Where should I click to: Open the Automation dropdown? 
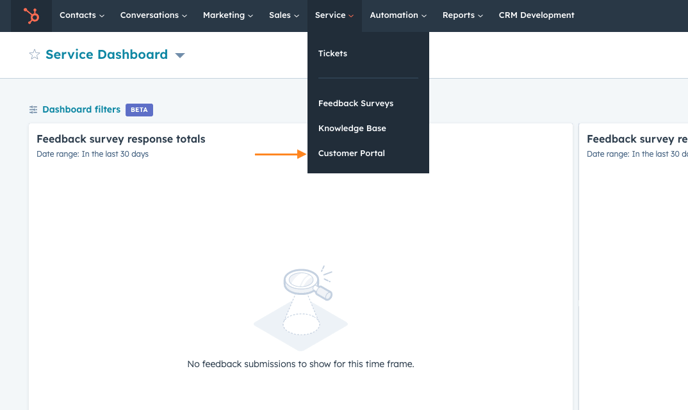coord(398,15)
